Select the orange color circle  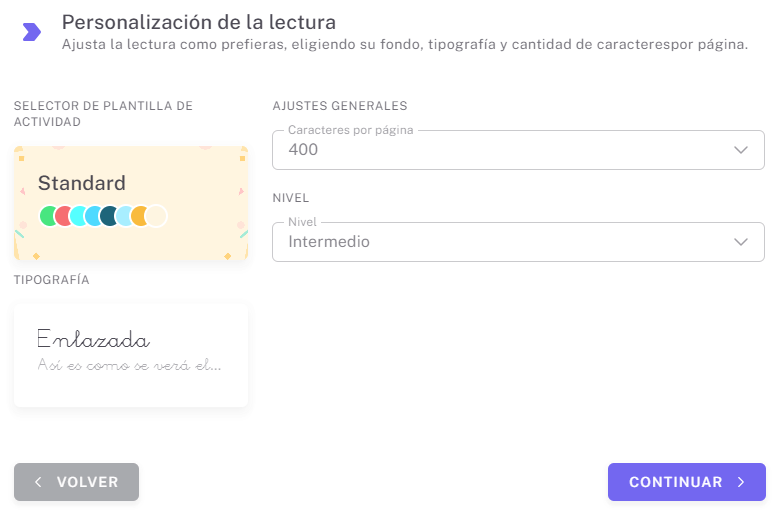pyautogui.click(x=141, y=216)
